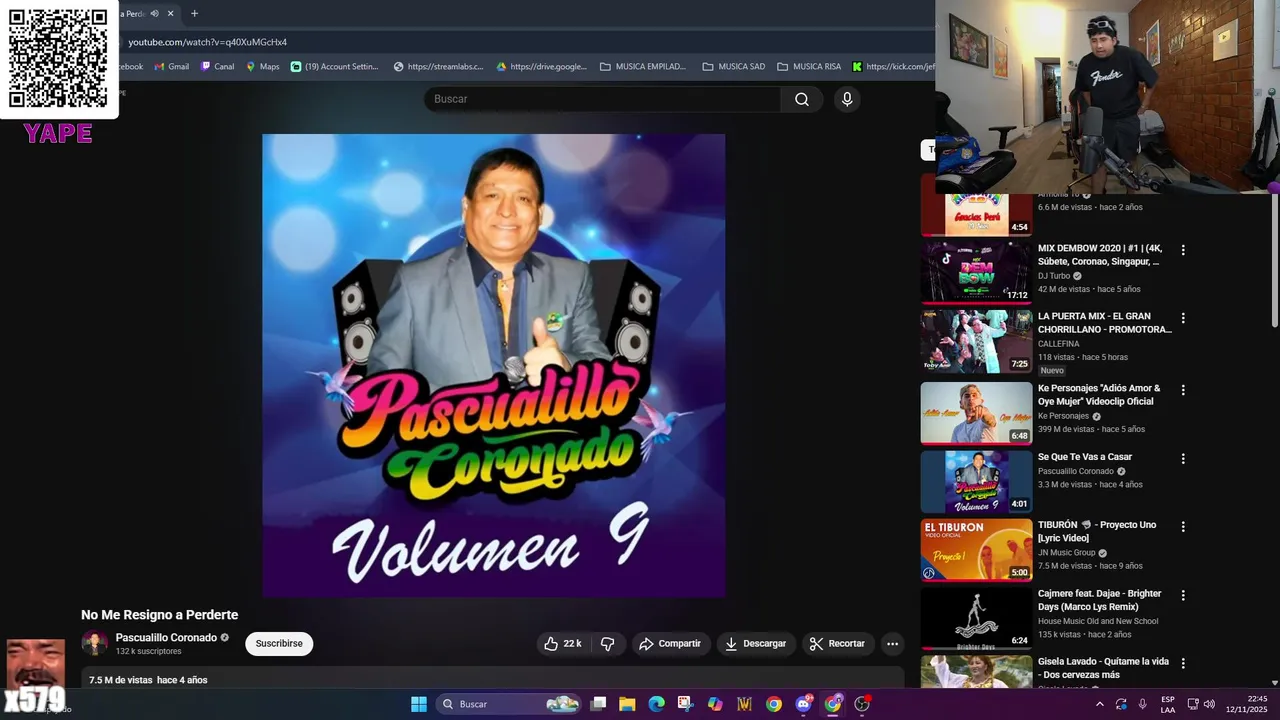Play LA PUERTA MIX thumbnail
1280x720 pixels.
(976, 341)
